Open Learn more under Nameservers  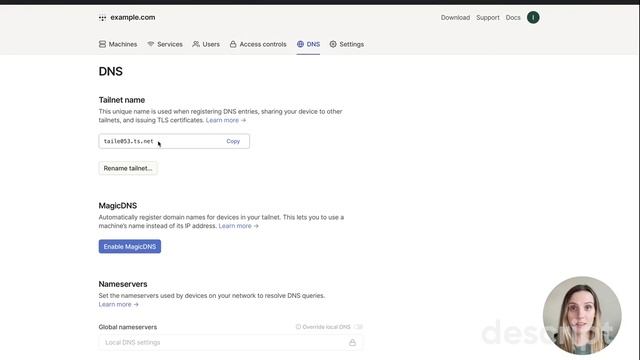coord(118,304)
